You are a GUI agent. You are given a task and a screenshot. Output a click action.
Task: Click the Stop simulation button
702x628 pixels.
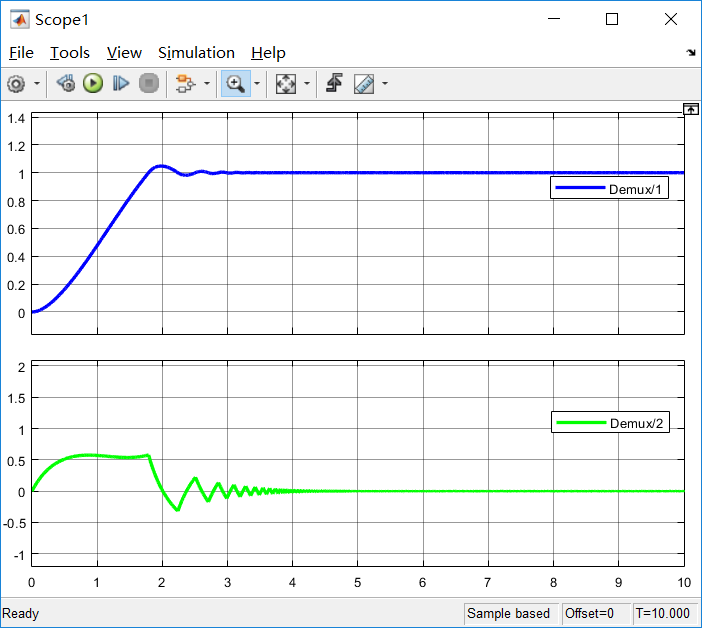[x=149, y=83]
